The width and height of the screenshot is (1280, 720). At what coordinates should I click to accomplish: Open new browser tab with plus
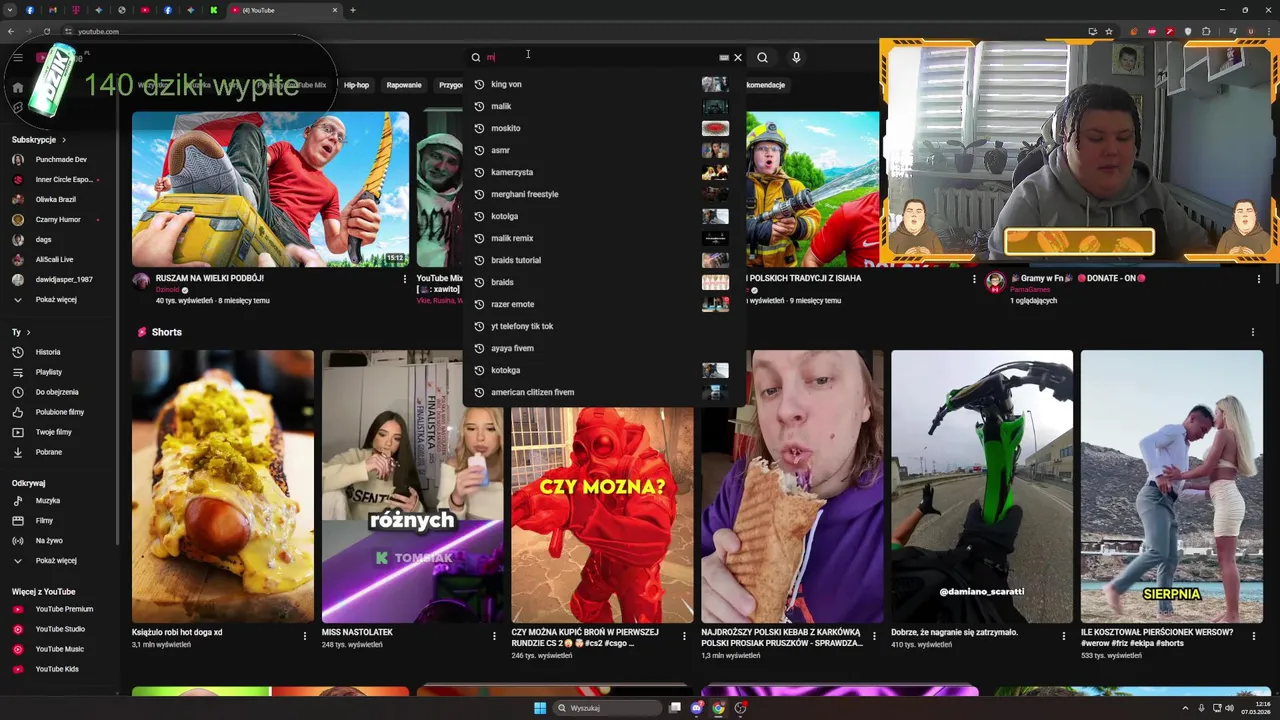(x=353, y=10)
